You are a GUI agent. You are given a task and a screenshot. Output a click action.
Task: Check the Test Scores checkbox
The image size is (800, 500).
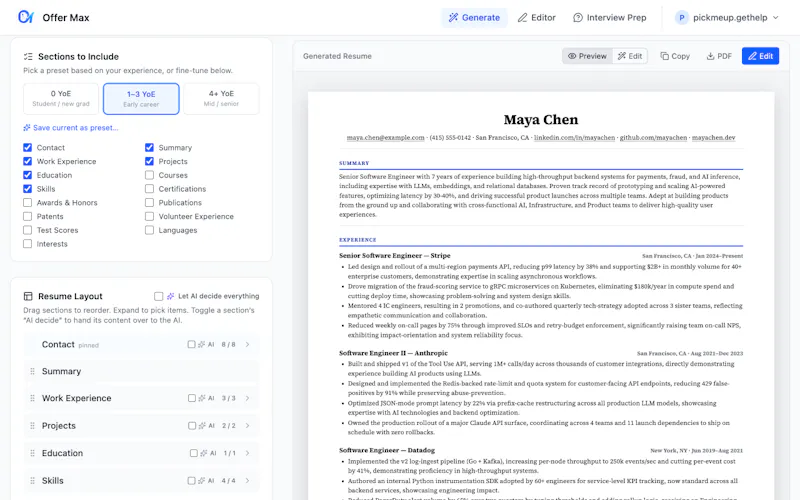click(x=28, y=230)
